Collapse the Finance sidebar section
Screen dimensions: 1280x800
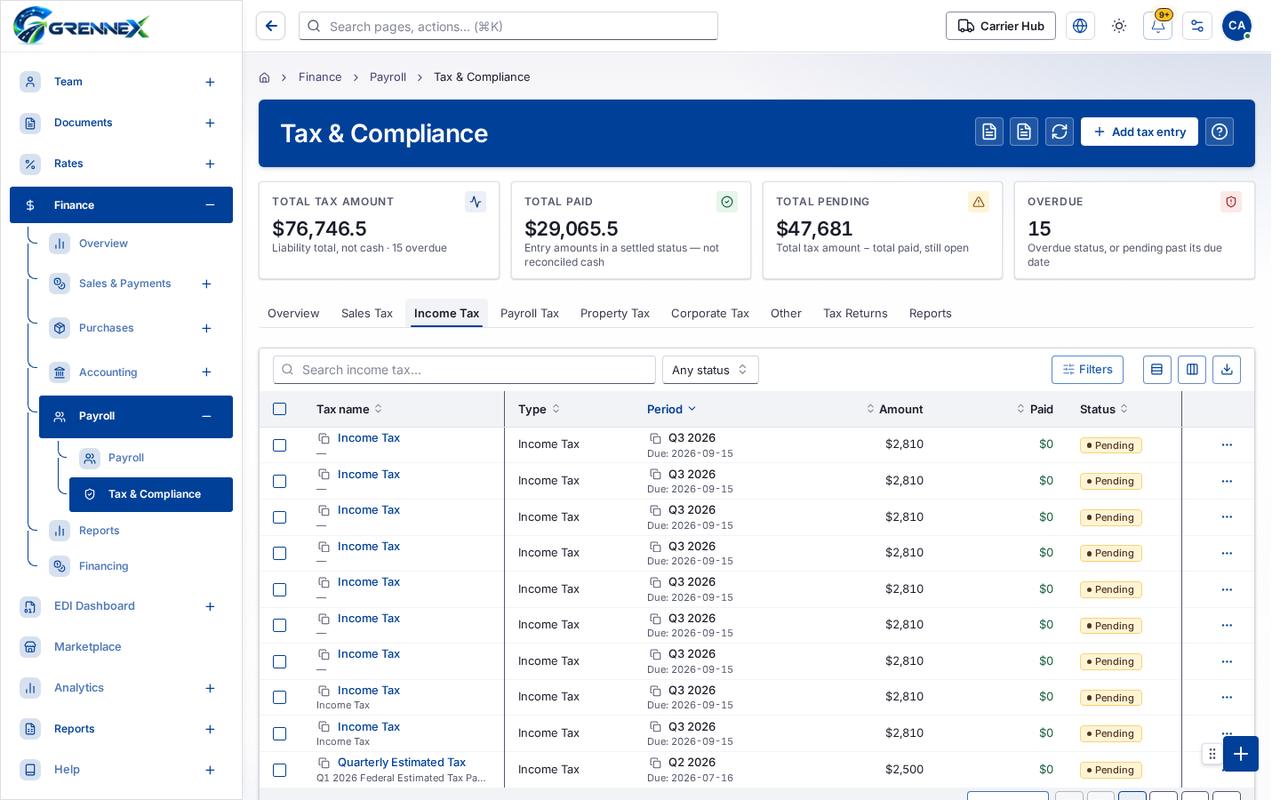coord(210,205)
